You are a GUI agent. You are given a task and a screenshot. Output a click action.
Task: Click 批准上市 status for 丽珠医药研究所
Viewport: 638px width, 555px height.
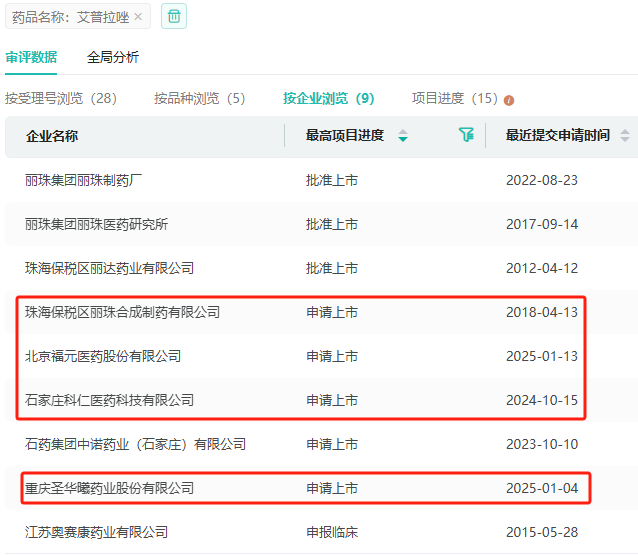(x=332, y=224)
